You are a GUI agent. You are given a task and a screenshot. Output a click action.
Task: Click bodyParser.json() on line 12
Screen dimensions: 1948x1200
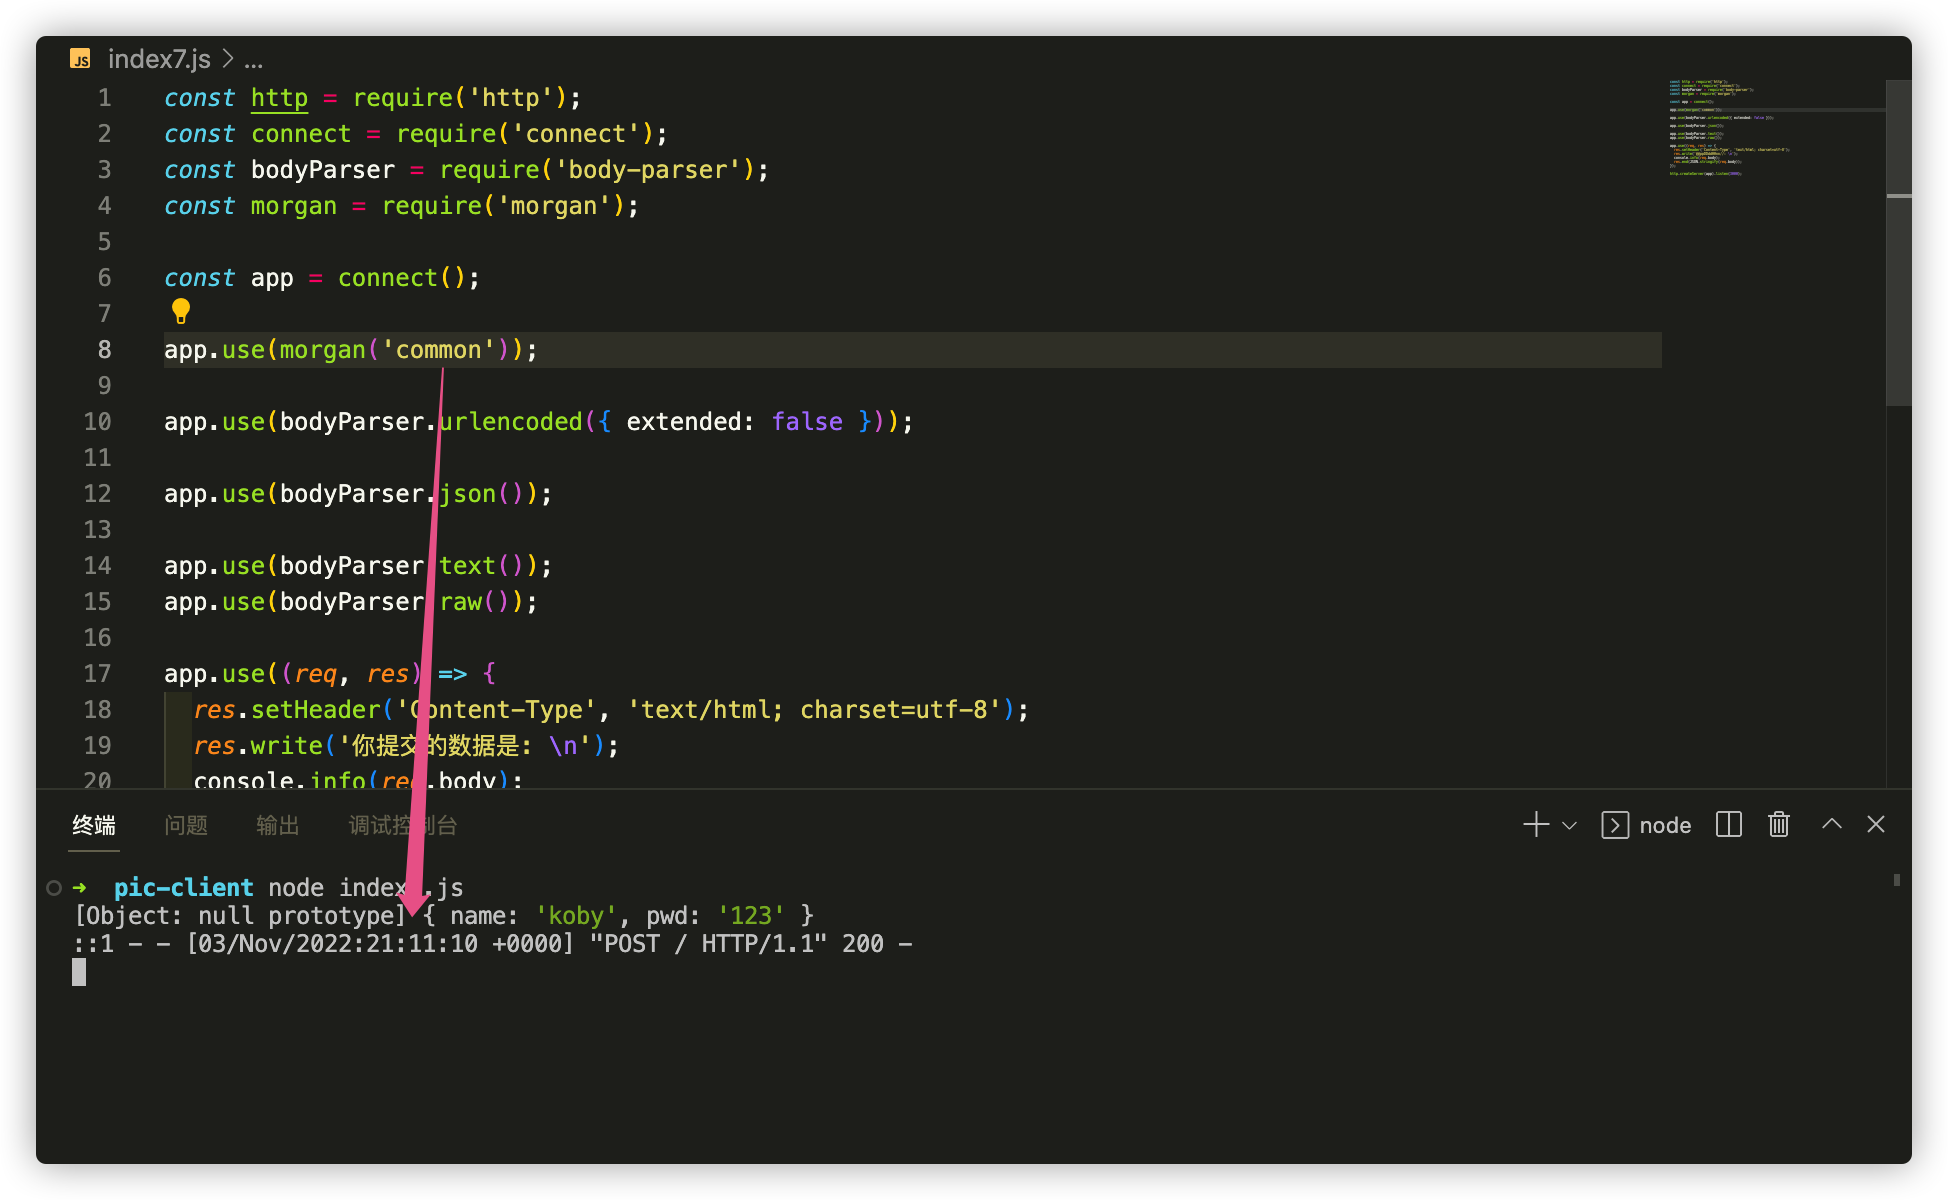pyautogui.click(x=408, y=494)
